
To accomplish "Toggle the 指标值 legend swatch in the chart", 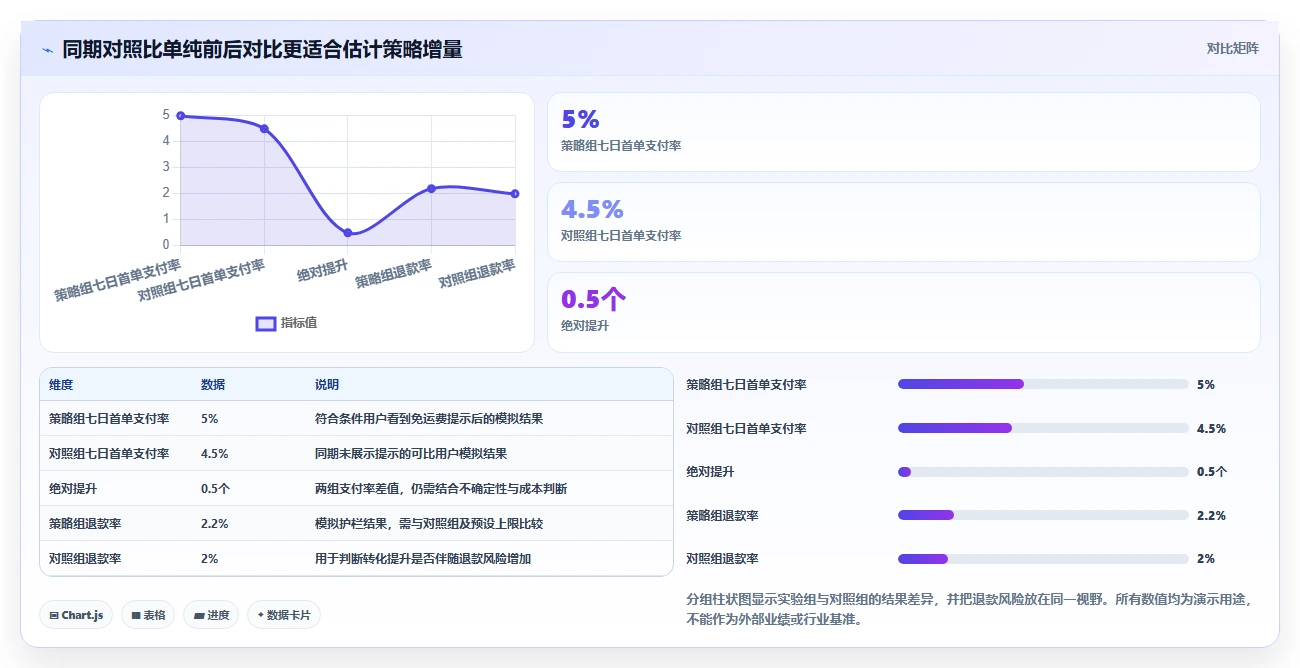I will click(x=266, y=323).
